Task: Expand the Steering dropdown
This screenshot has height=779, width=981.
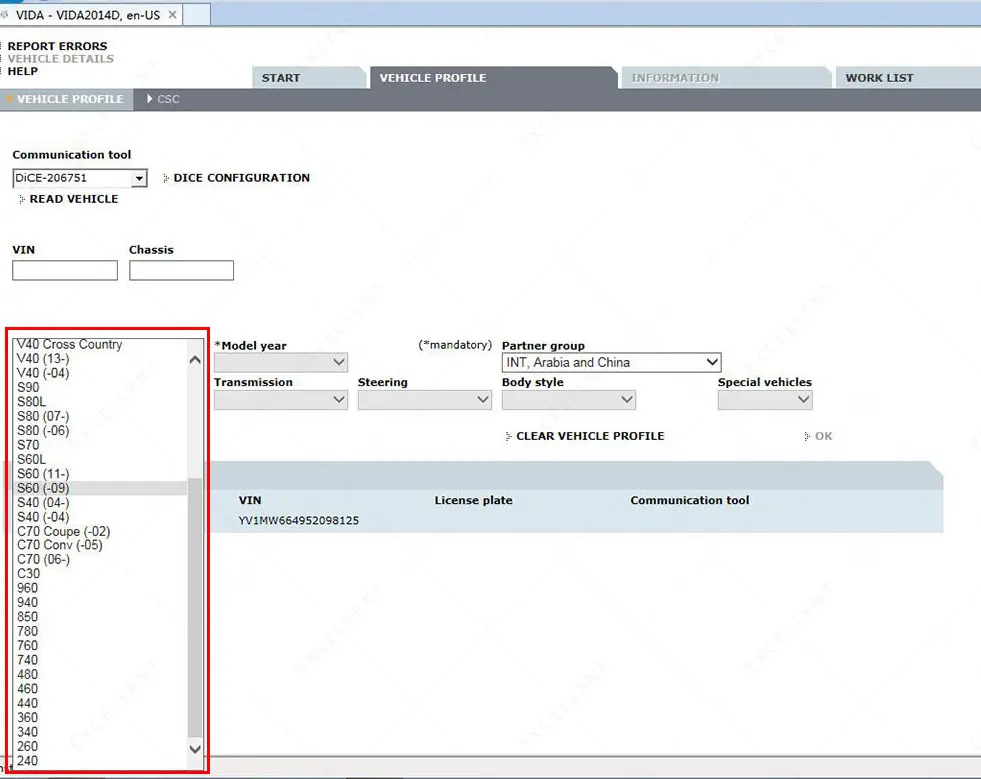Action: click(425, 399)
